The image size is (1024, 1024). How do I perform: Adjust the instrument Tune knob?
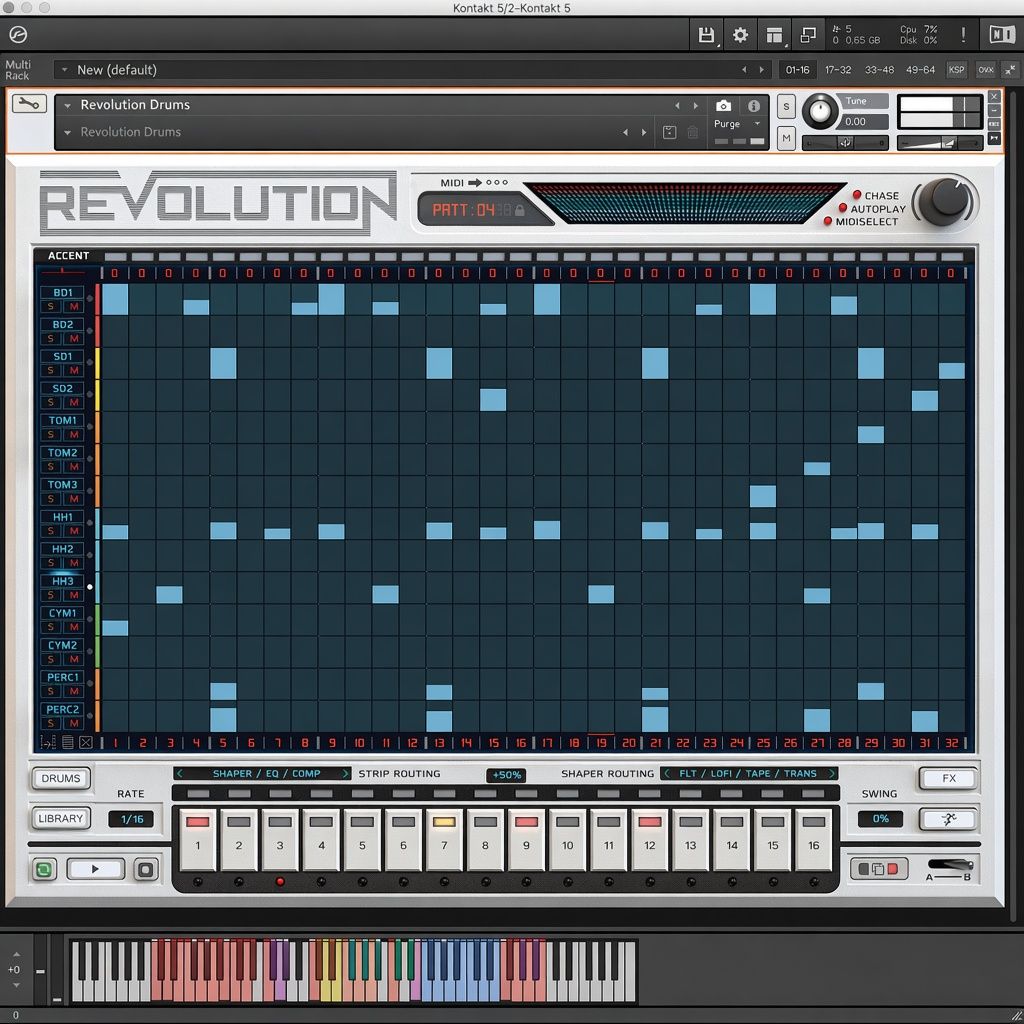pos(820,111)
